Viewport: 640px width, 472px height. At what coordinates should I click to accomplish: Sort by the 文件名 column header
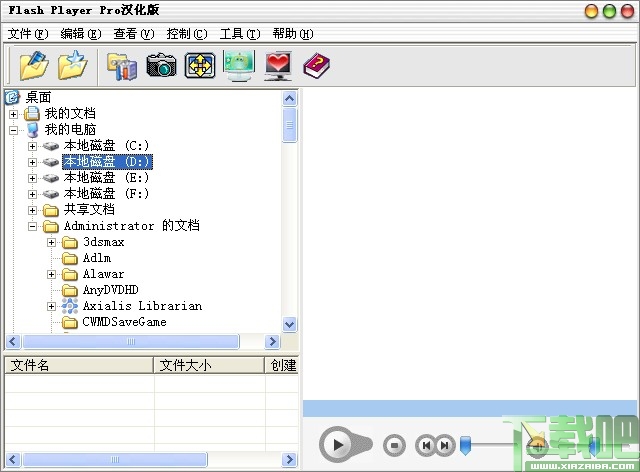pyautogui.click(x=79, y=365)
